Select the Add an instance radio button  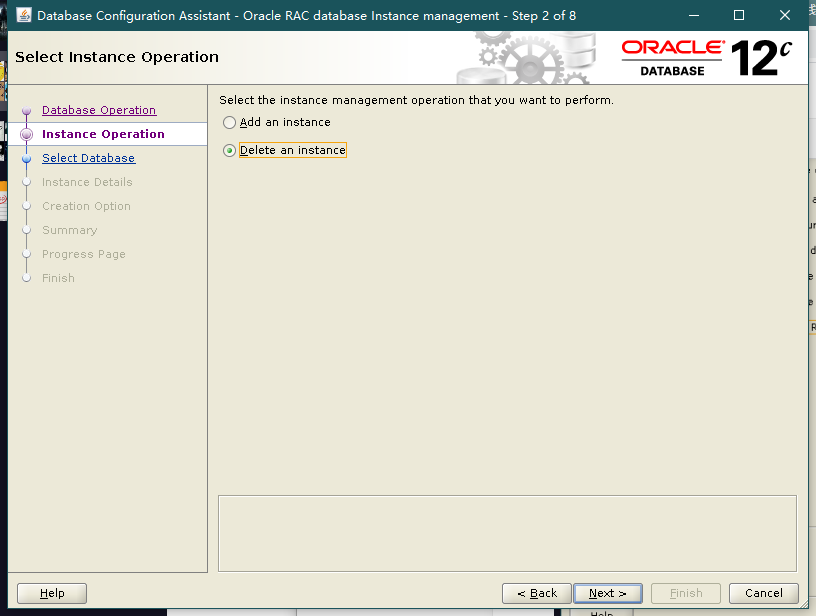(x=230, y=122)
